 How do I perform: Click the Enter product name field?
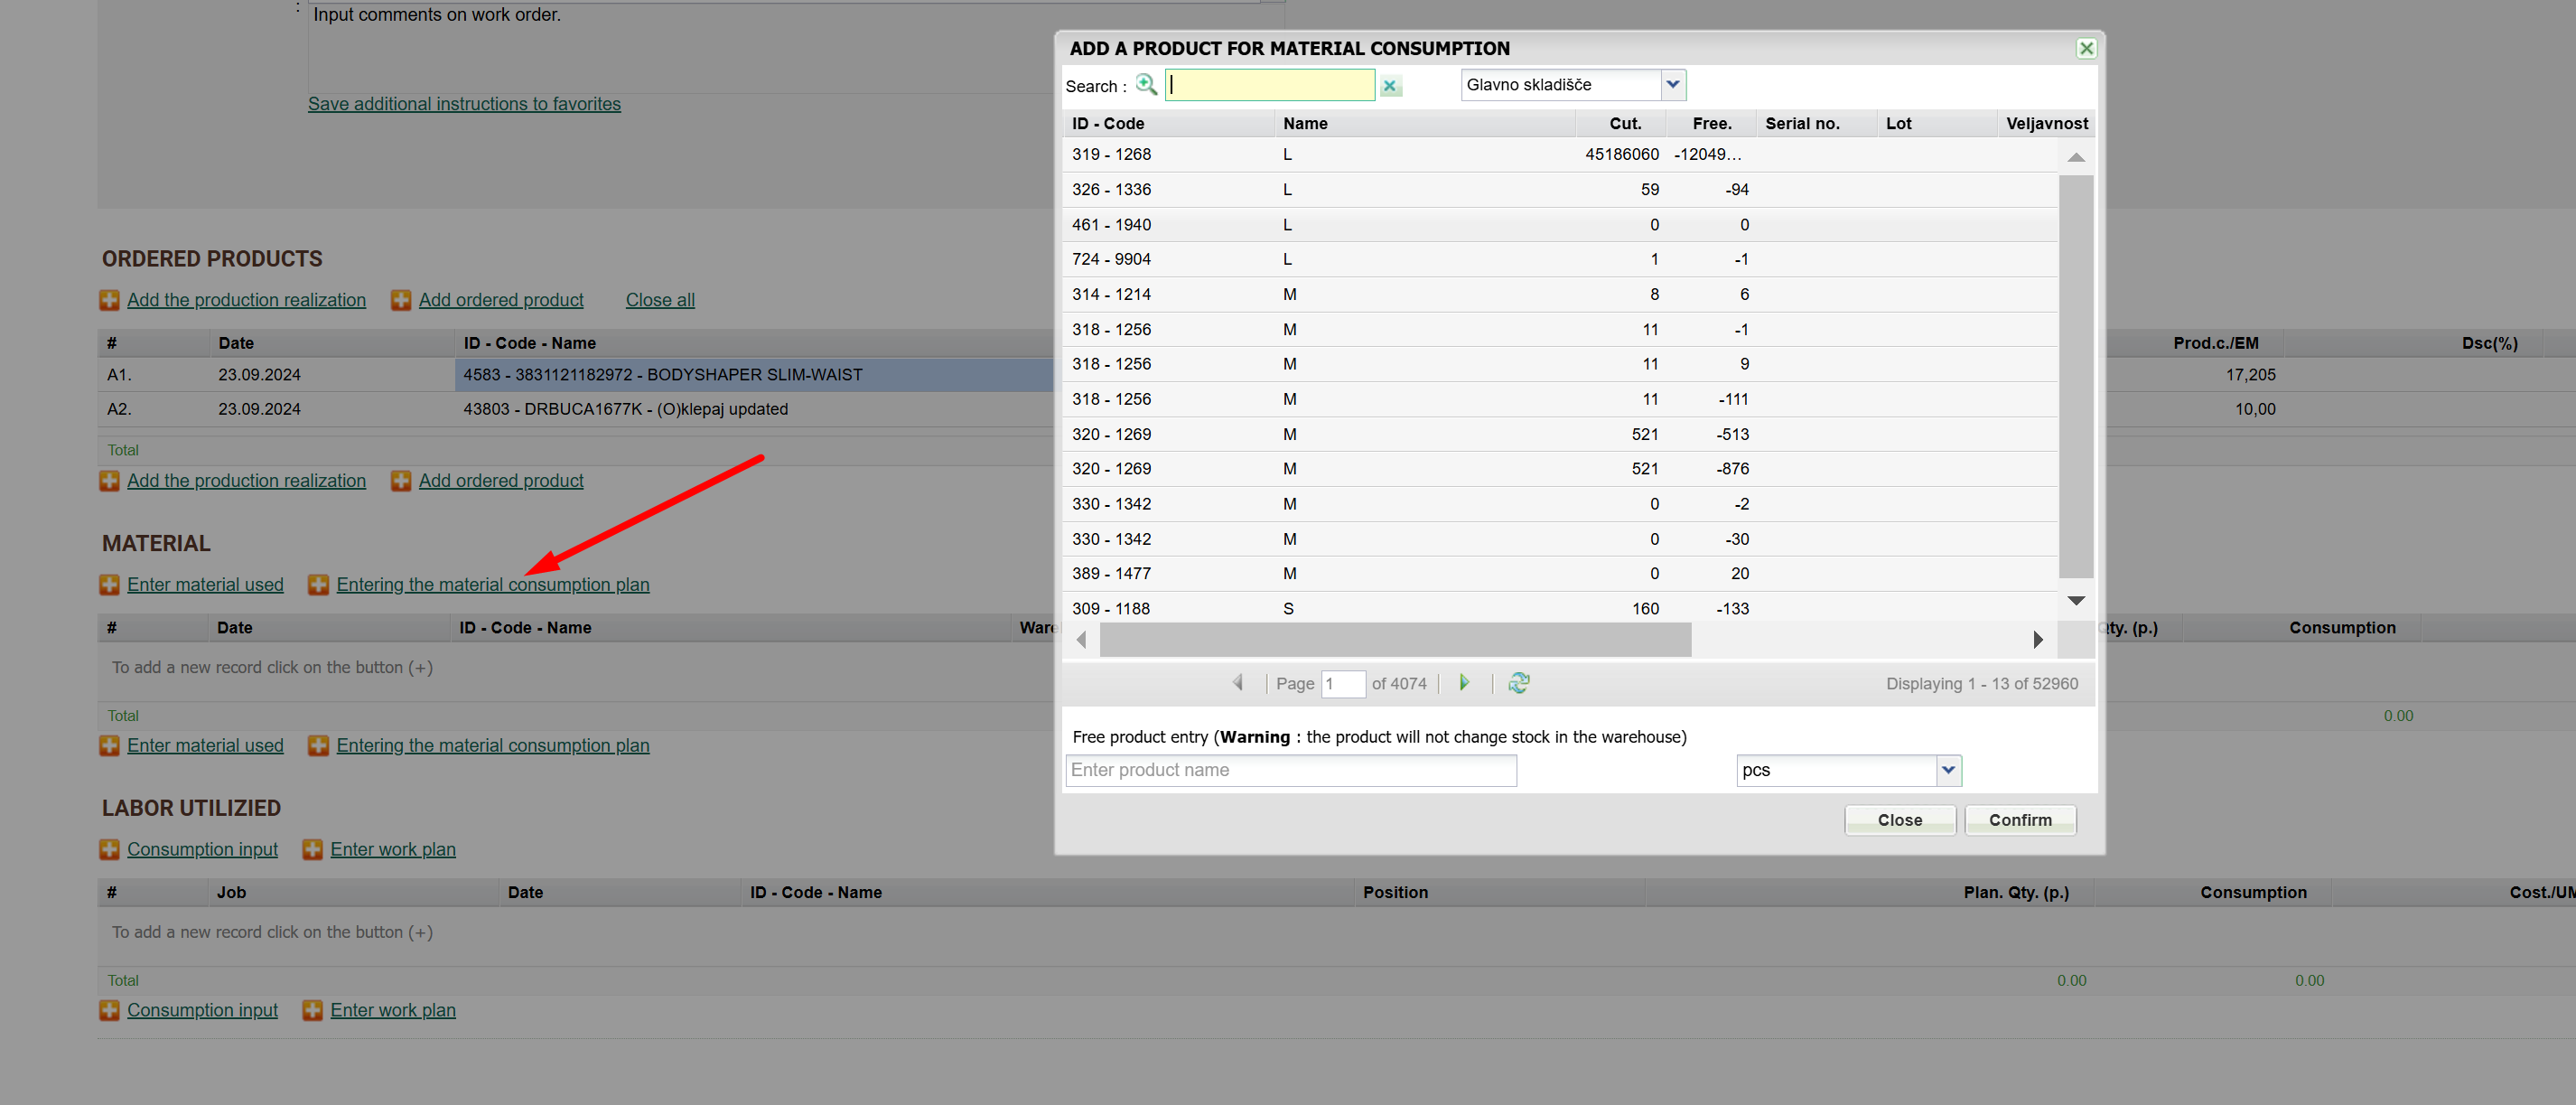coord(1290,770)
